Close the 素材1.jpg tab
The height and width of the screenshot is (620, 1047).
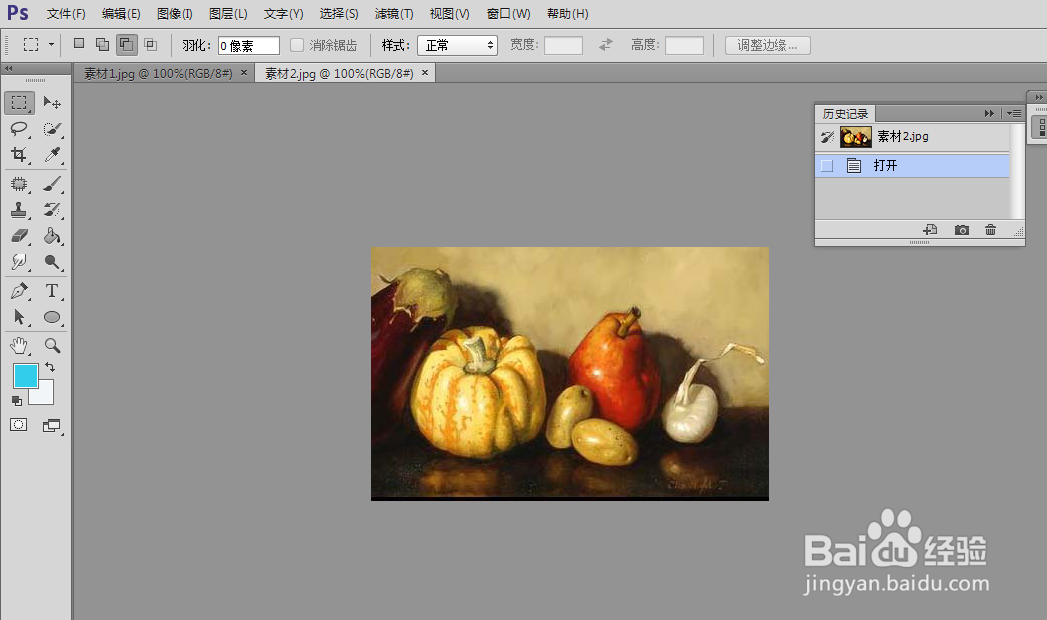[244, 73]
